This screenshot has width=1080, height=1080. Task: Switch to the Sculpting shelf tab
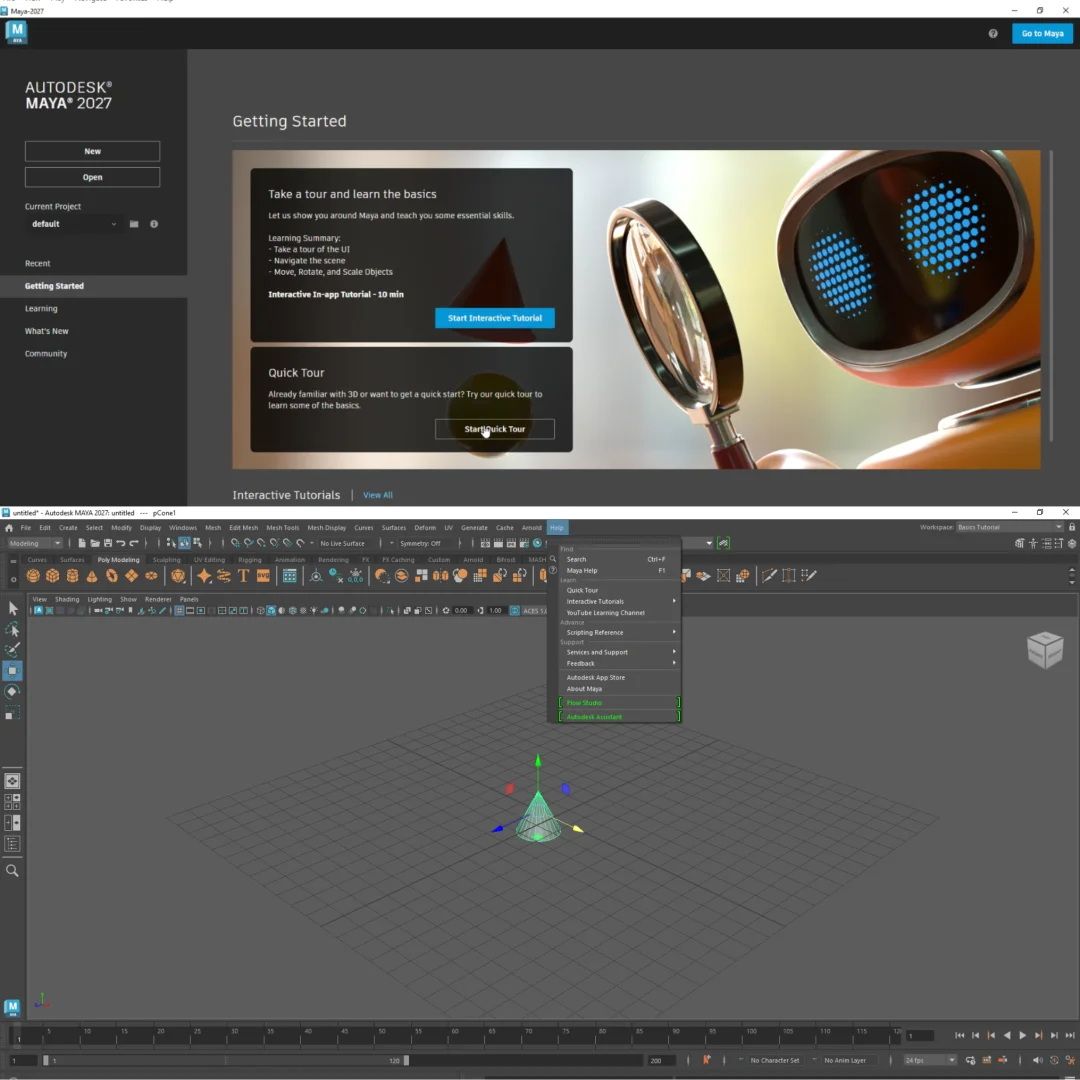pos(166,560)
